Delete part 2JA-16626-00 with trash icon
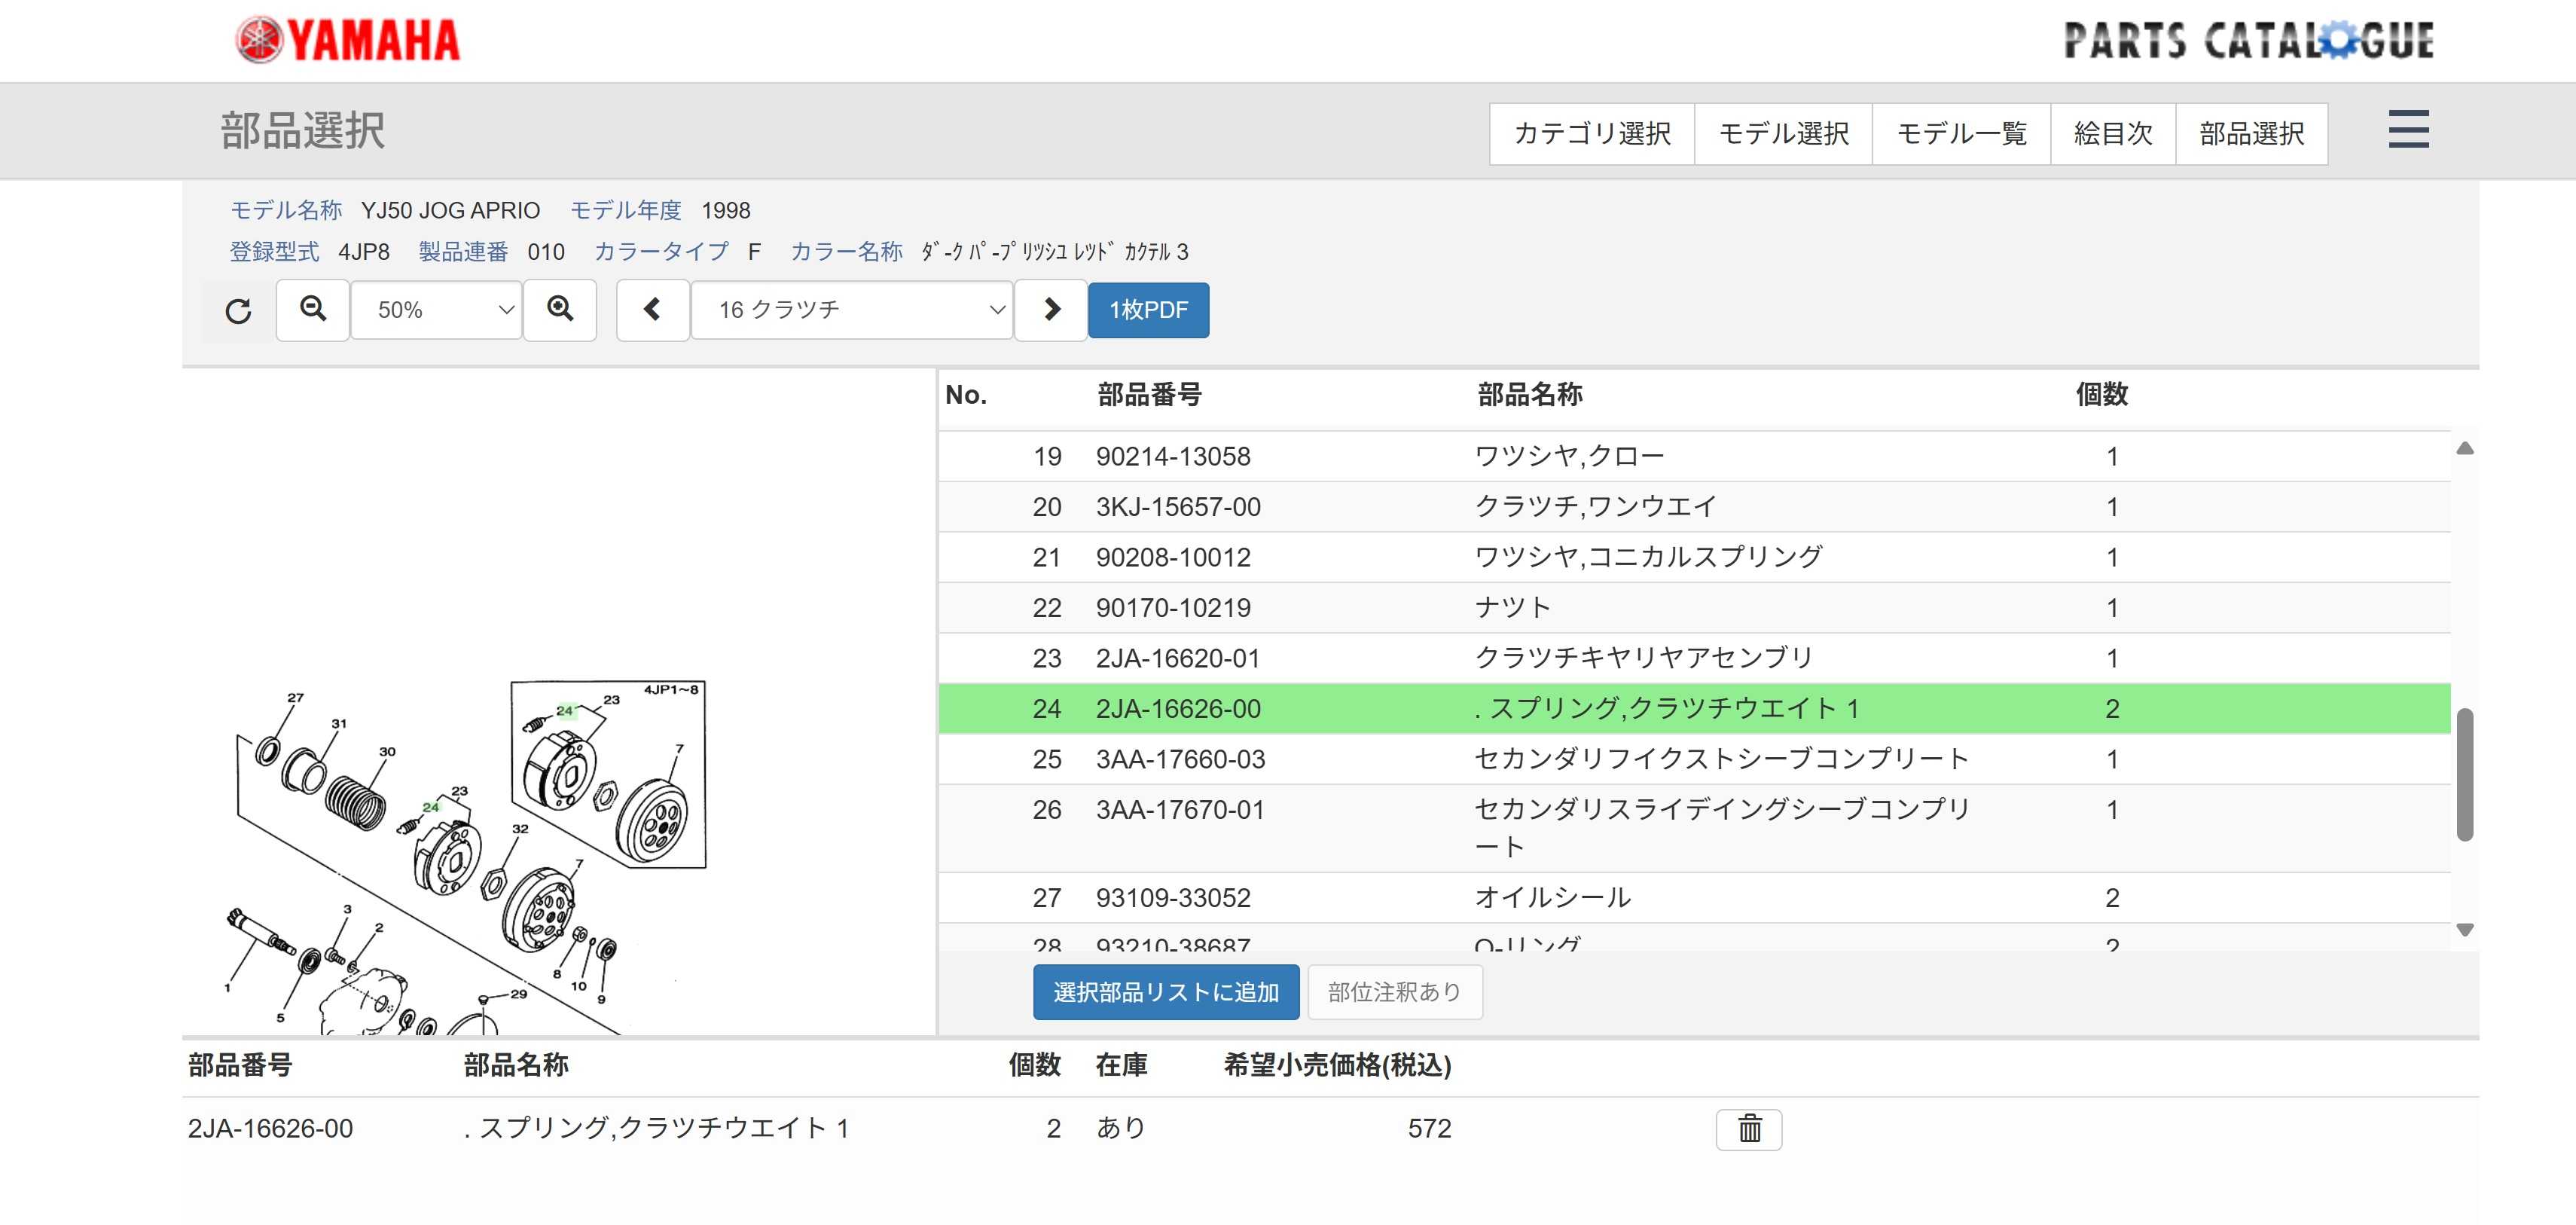The image size is (2576, 1225). pyautogui.click(x=1748, y=1129)
